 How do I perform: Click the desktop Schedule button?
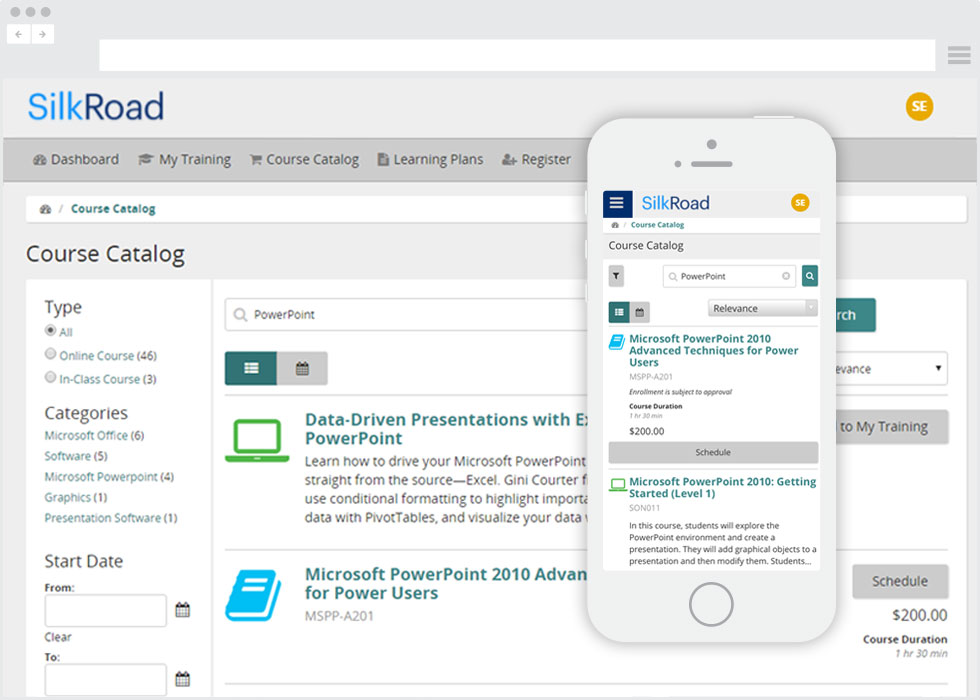pos(900,581)
